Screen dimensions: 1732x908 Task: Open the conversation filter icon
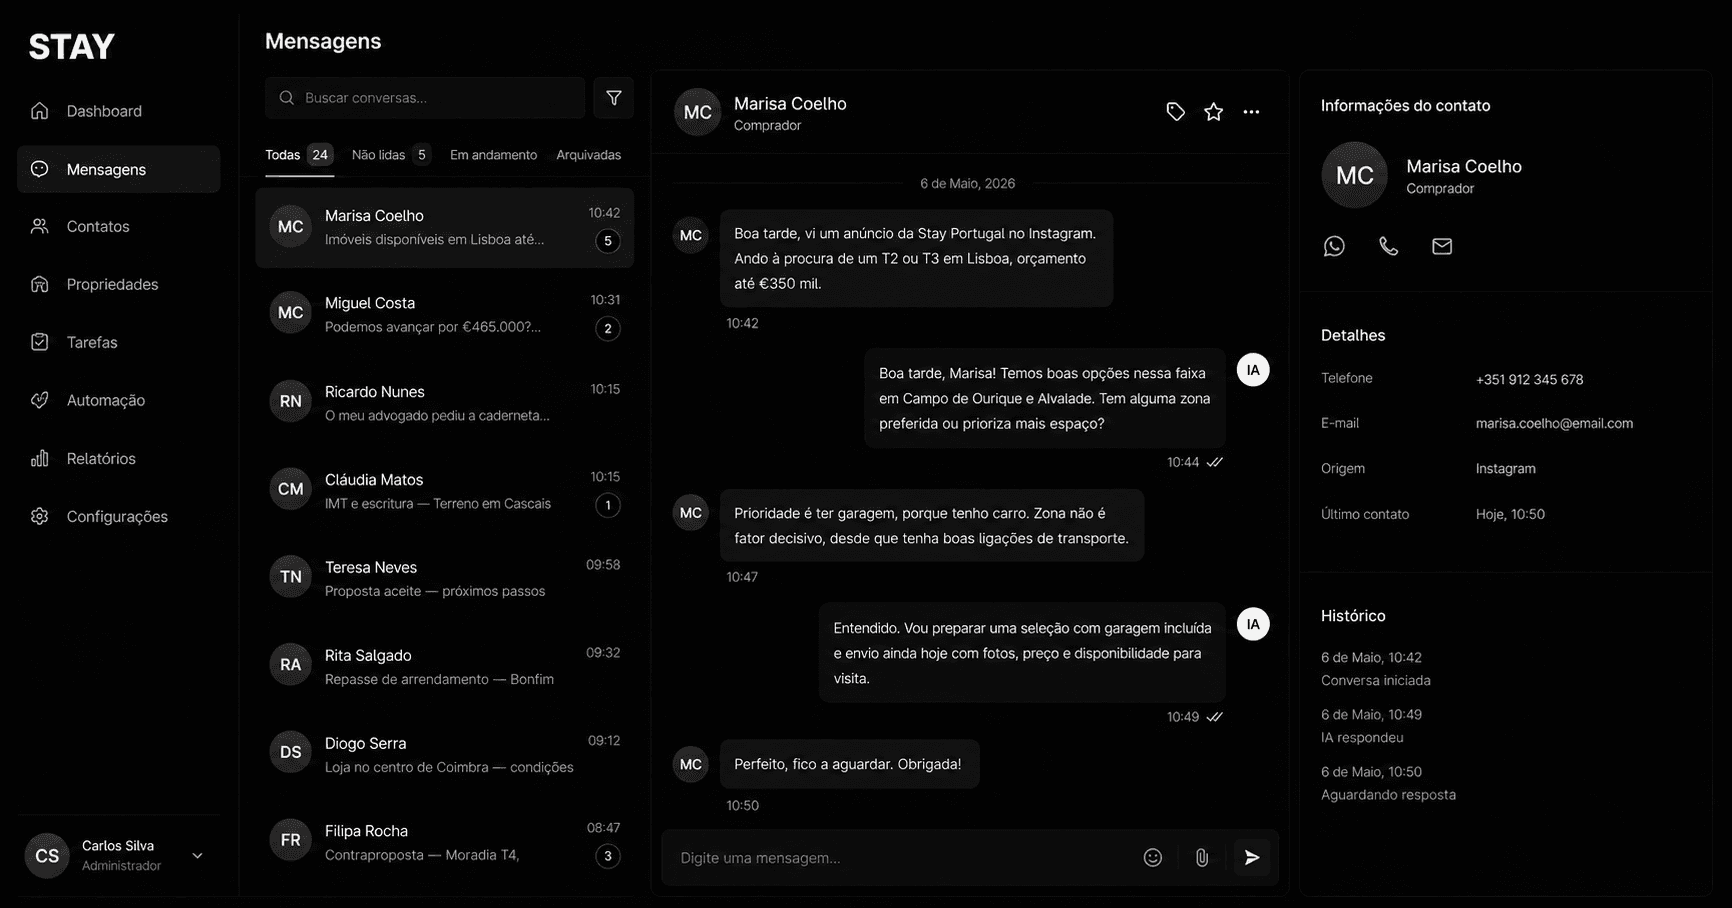tap(613, 98)
